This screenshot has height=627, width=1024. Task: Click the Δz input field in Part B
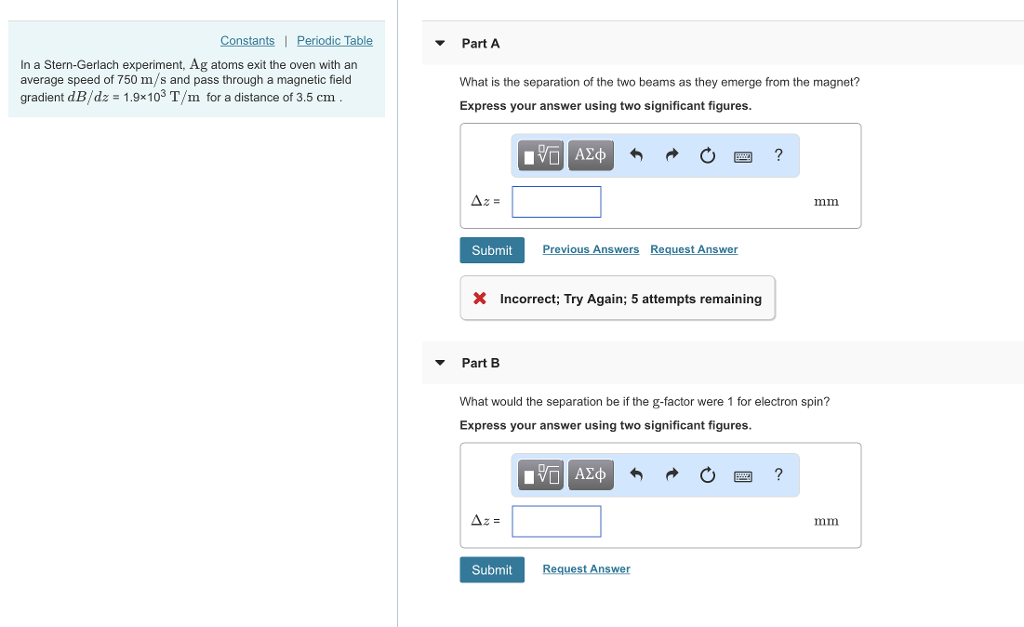pos(556,520)
